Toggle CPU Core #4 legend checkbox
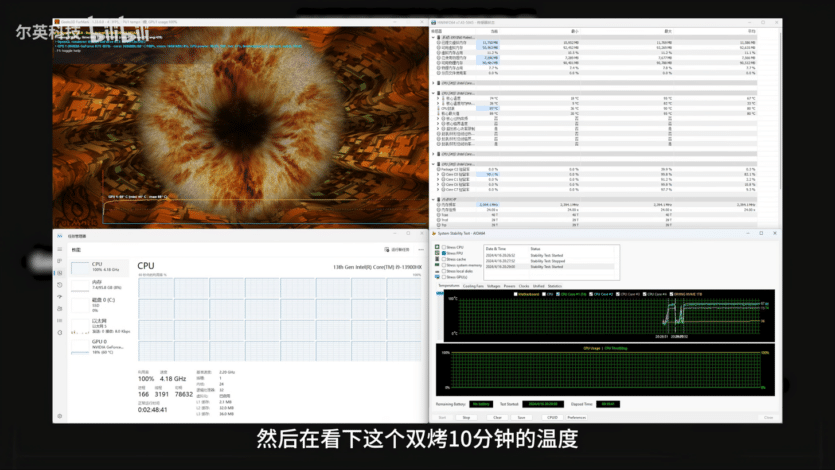 coord(644,294)
